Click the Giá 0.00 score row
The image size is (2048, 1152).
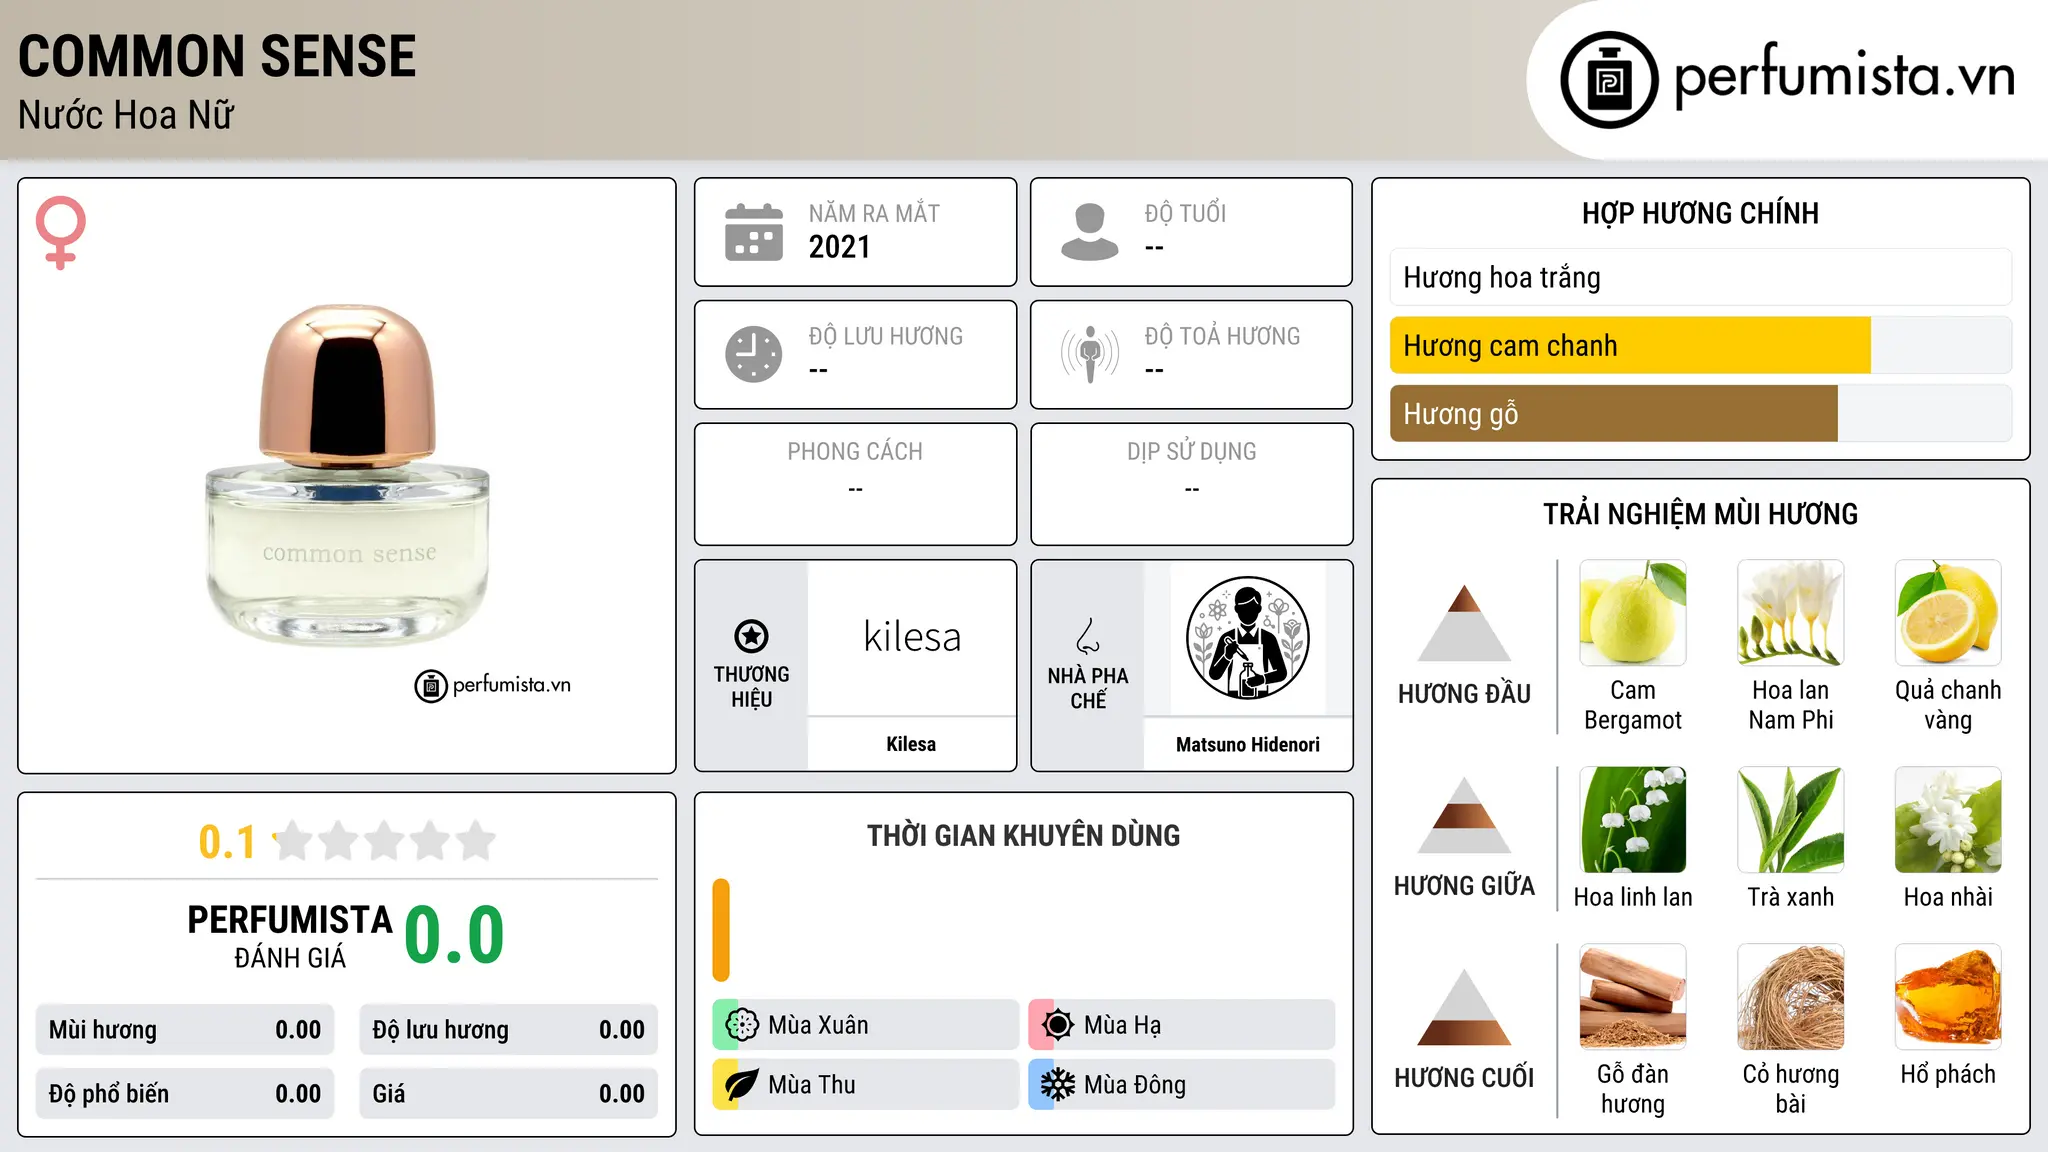[x=508, y=1094]
